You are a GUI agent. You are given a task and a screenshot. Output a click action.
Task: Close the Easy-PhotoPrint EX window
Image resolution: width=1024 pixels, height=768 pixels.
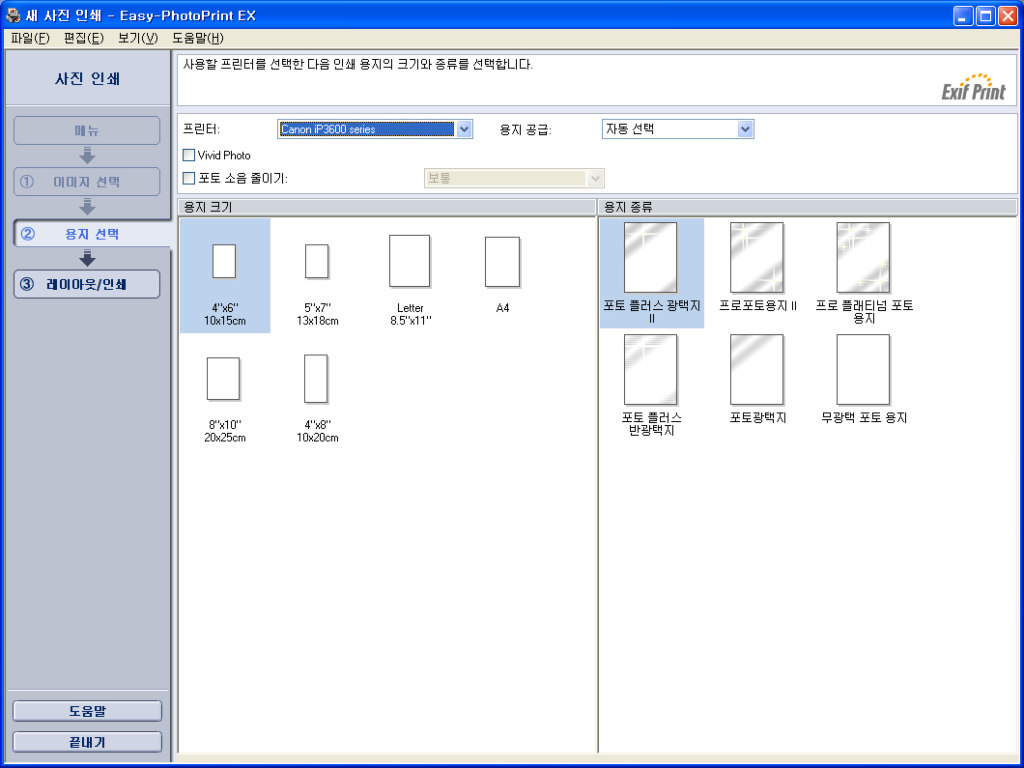[x=1008, y=16]
